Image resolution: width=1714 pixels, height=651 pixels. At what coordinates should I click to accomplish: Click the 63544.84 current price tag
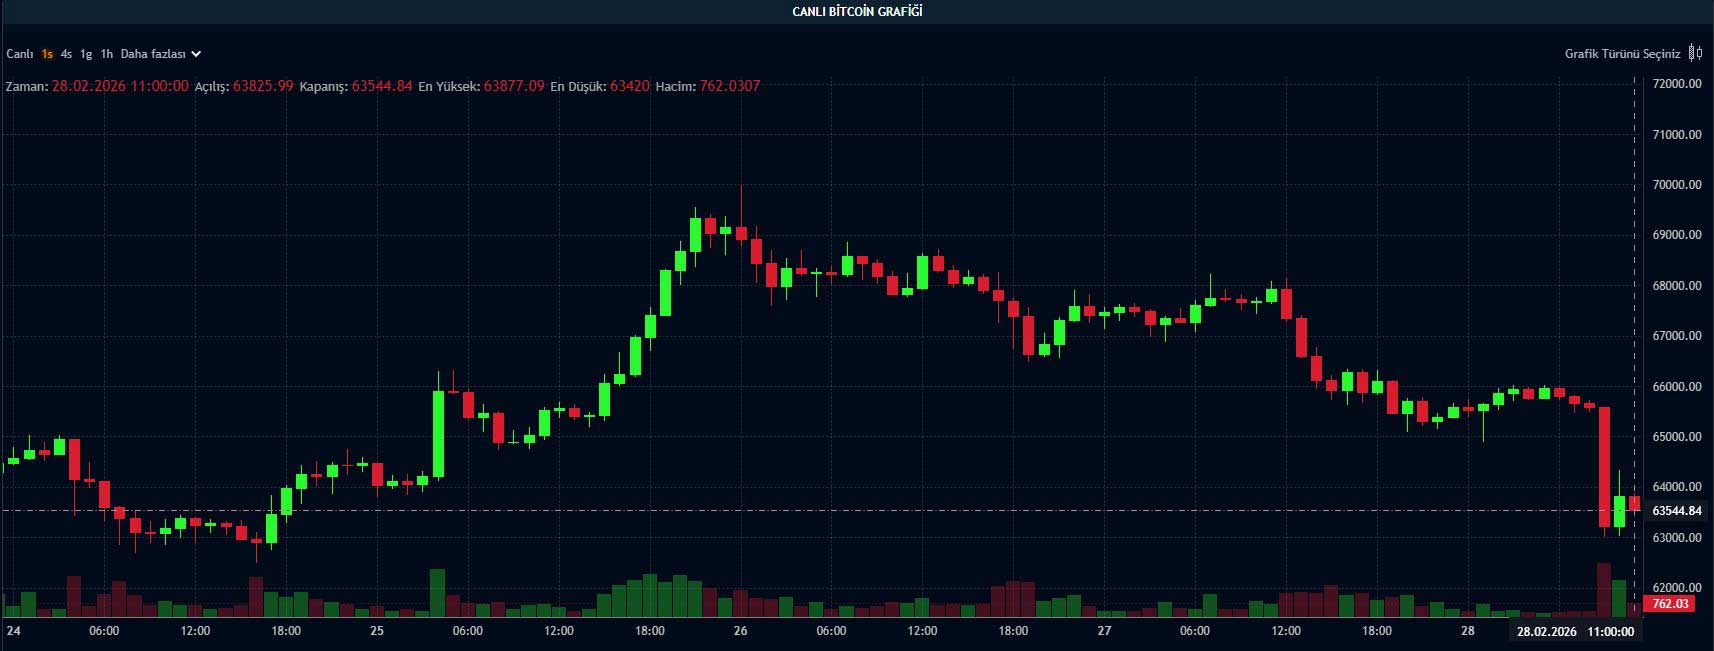point(1676,511)
